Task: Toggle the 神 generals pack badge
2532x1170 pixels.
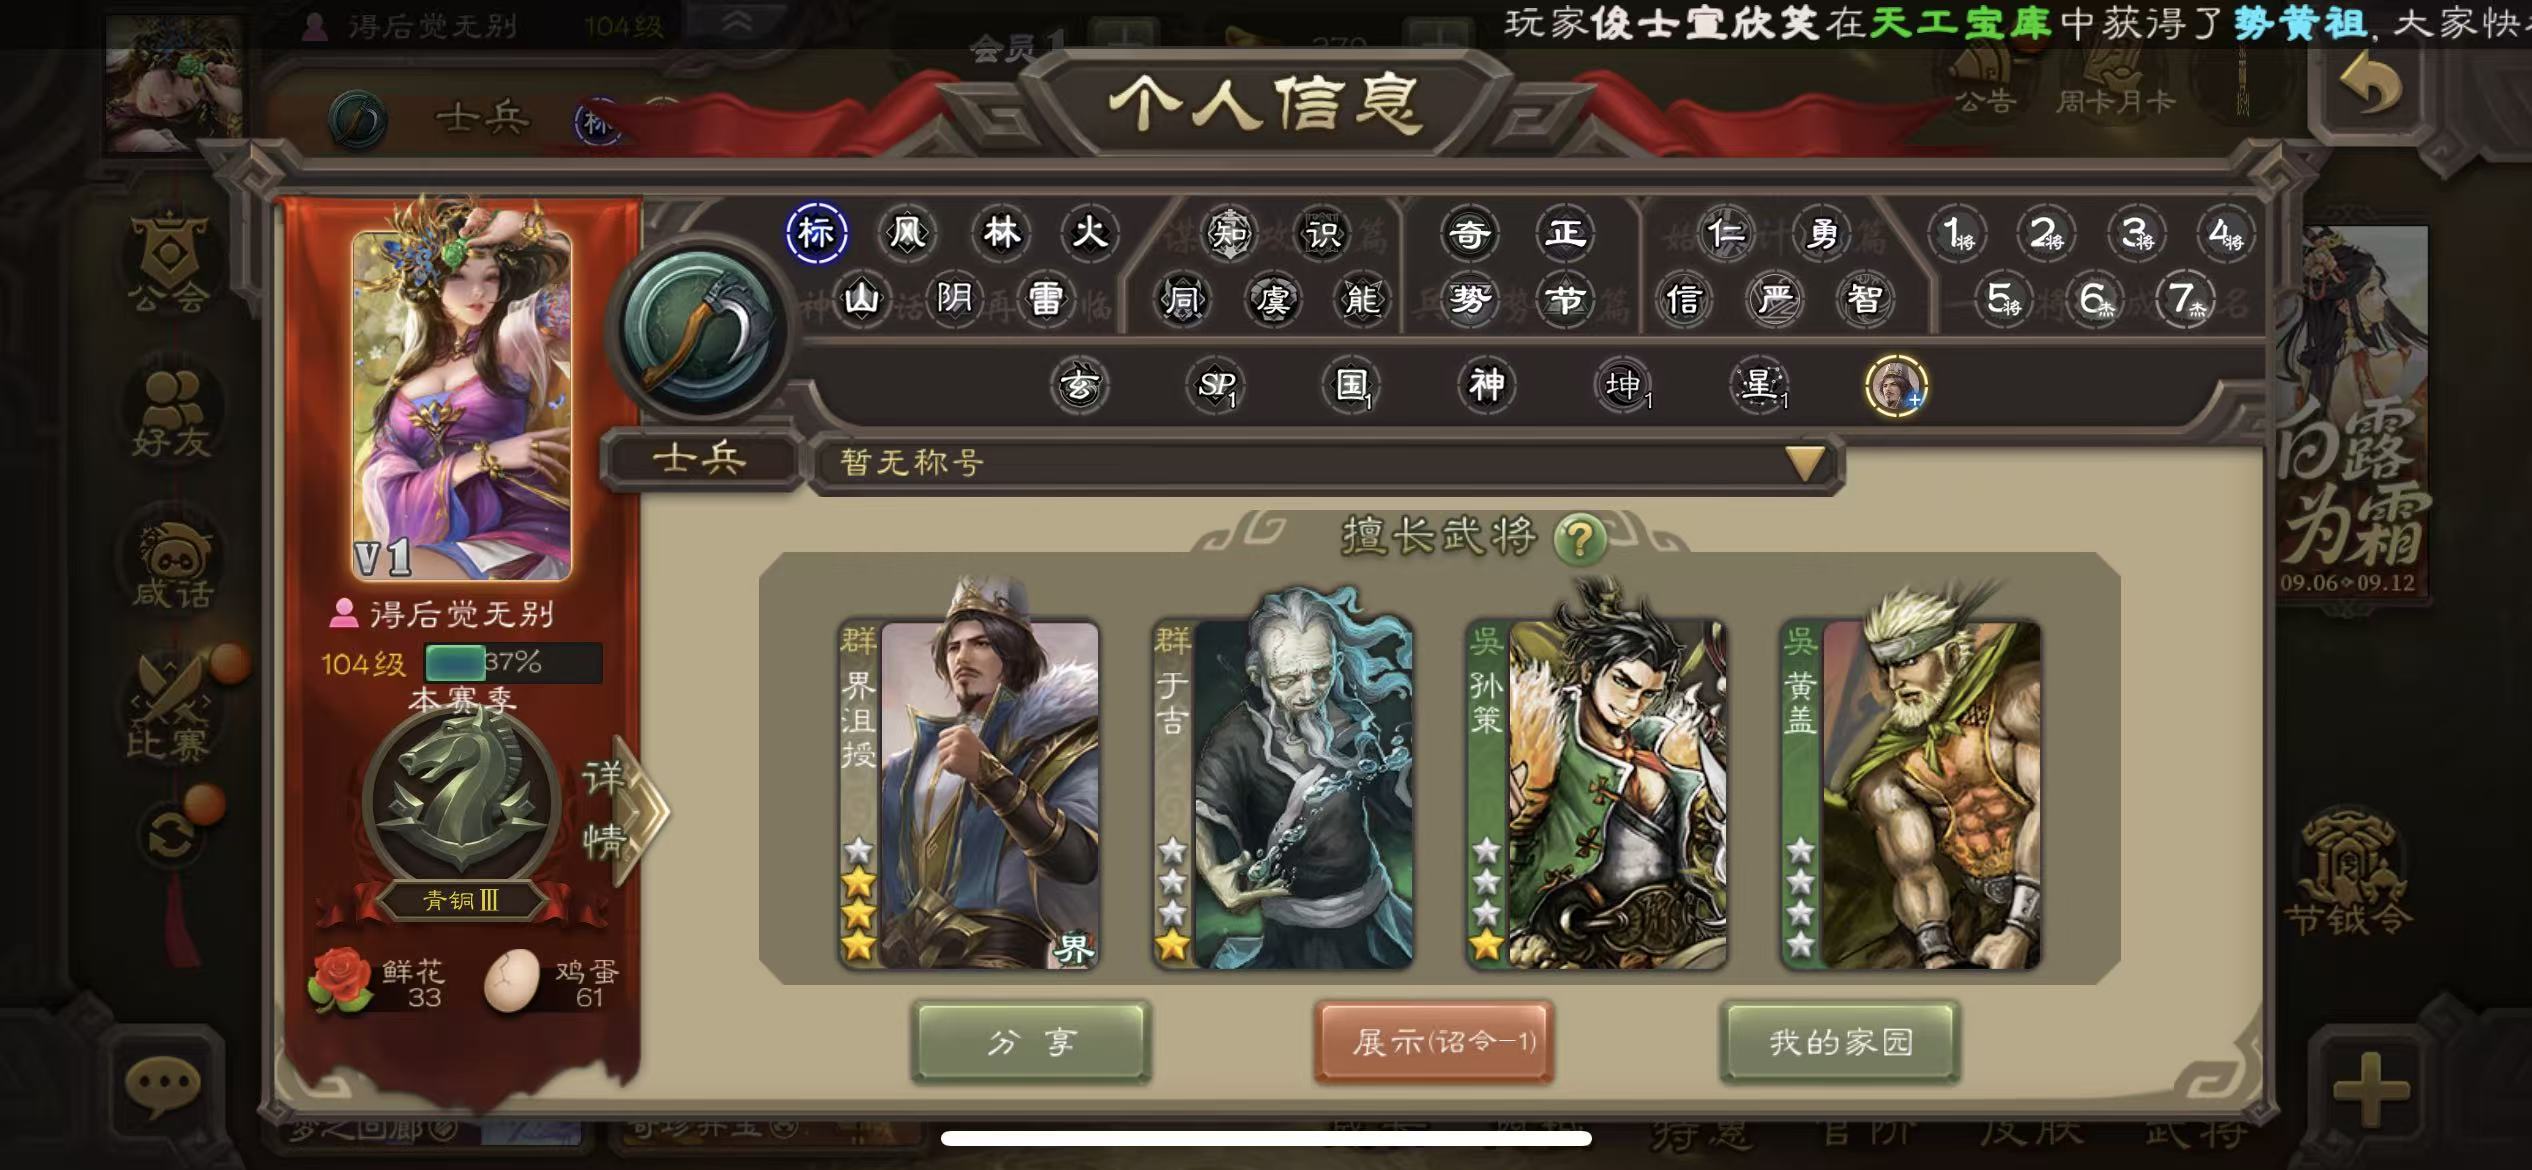Action: click(1486, 385)
